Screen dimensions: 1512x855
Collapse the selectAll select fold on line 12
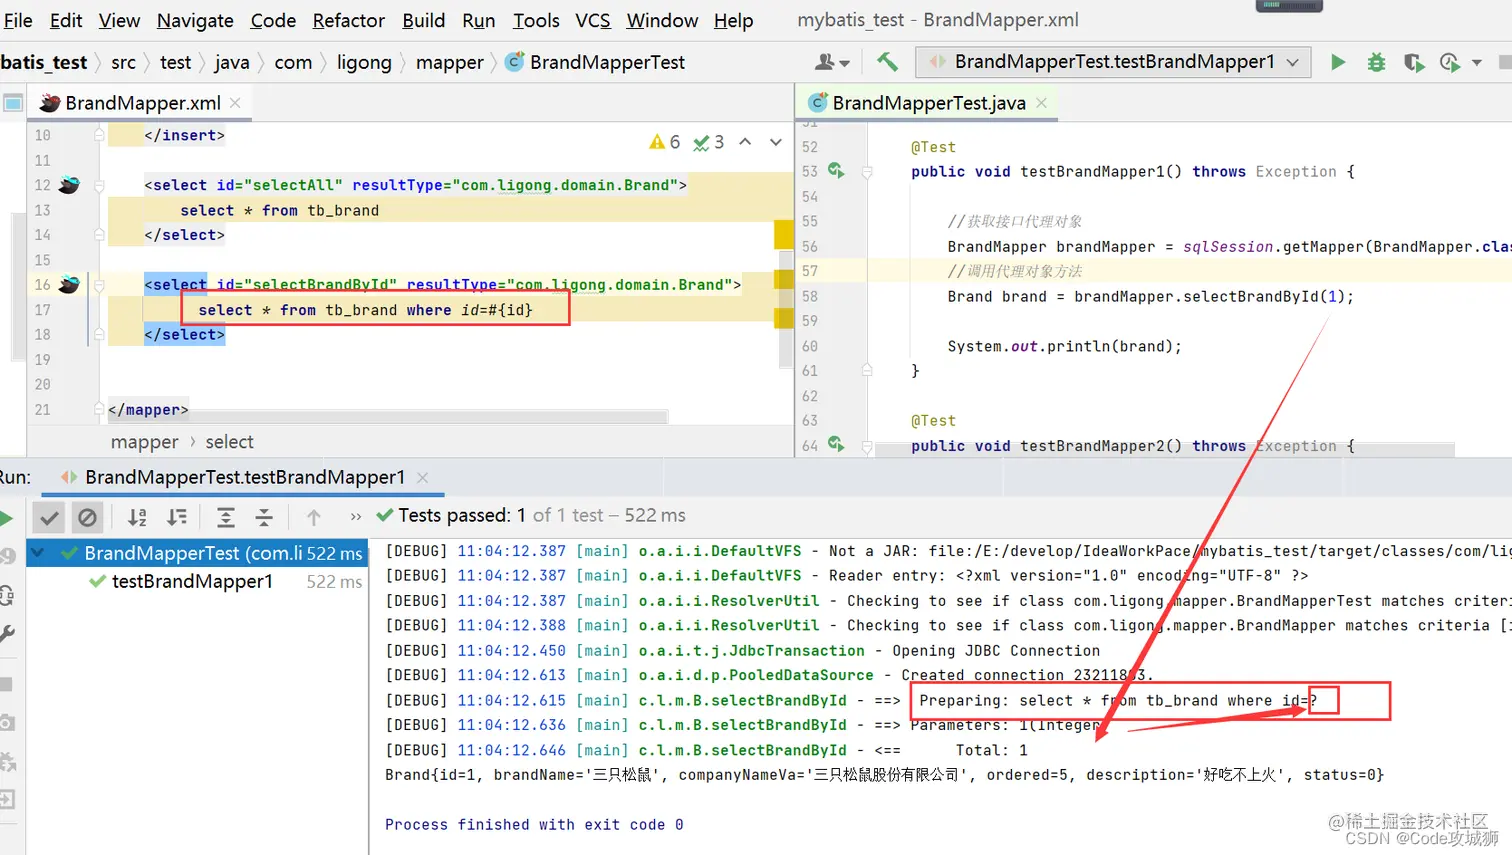[x=99, y=185]
